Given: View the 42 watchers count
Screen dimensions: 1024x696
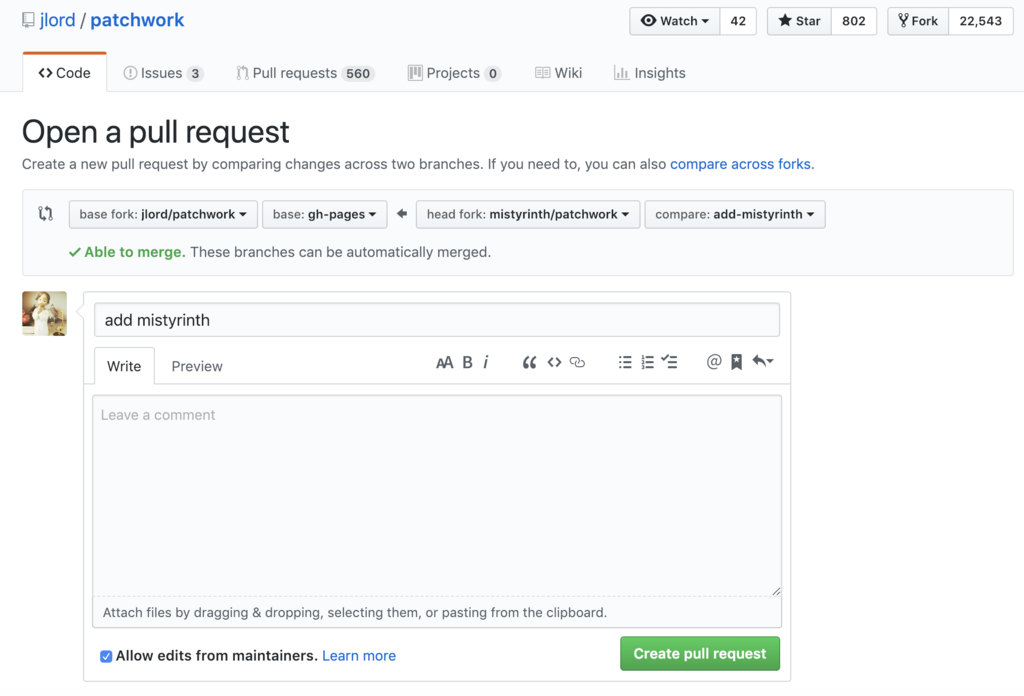Looking at the screenshot, I should pyautogui.click(x=738, y=21).
